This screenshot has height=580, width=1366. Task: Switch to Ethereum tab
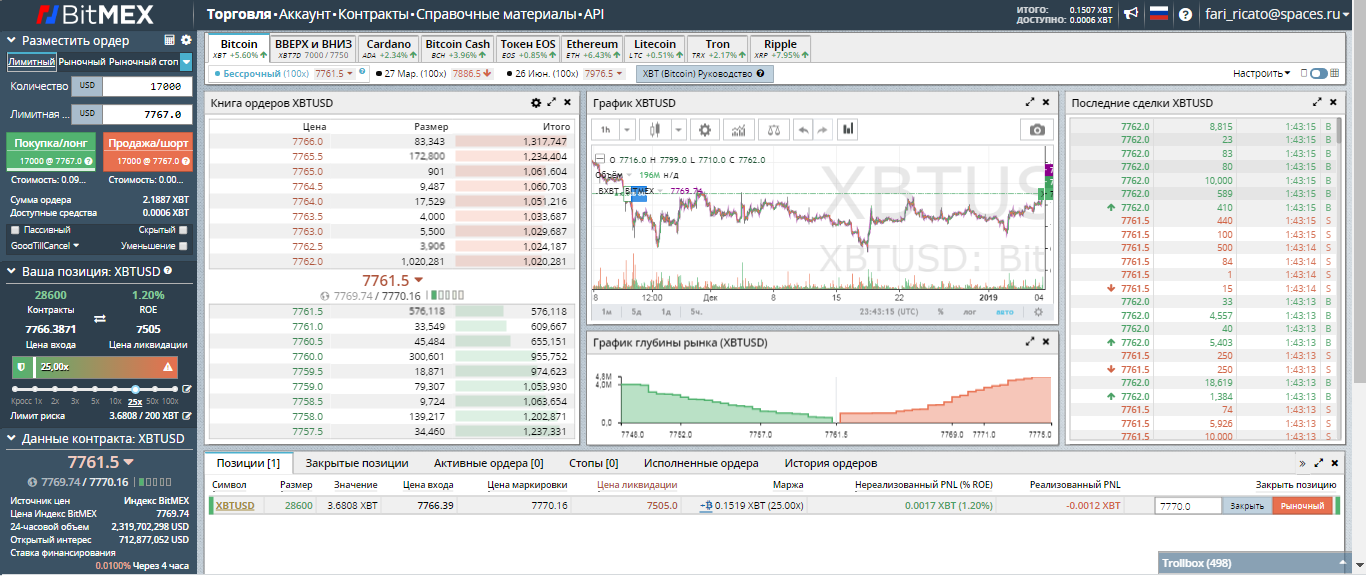(x=592, y=49)
